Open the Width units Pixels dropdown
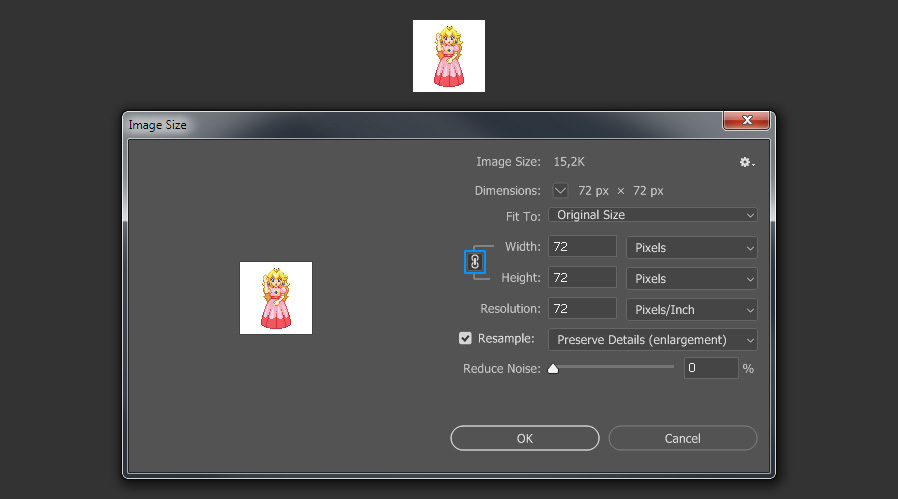 (692, 247)
